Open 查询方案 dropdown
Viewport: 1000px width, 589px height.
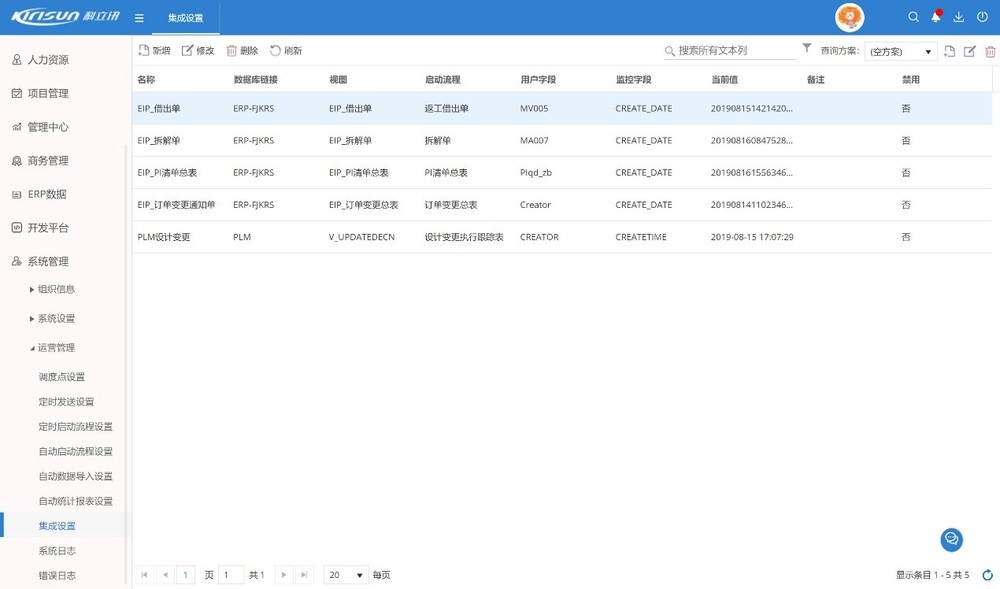tap(901, 52)
